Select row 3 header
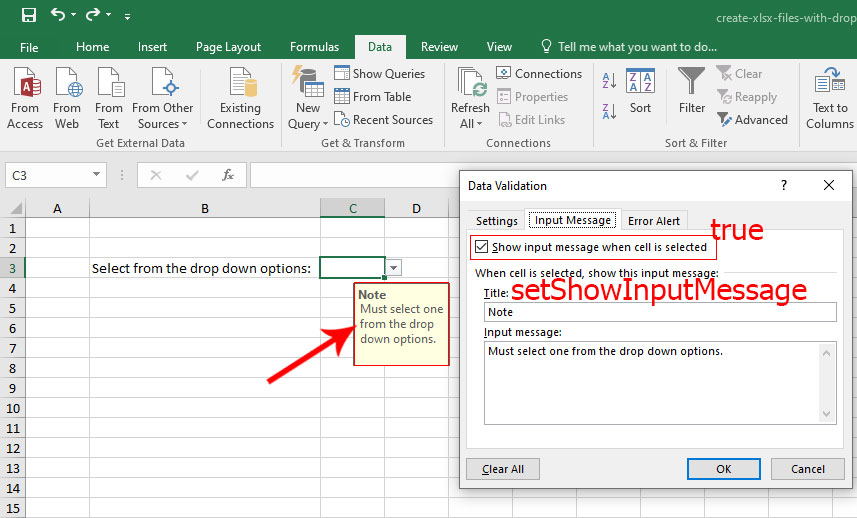Screen dimensions: 857x518 coord(13,268)
